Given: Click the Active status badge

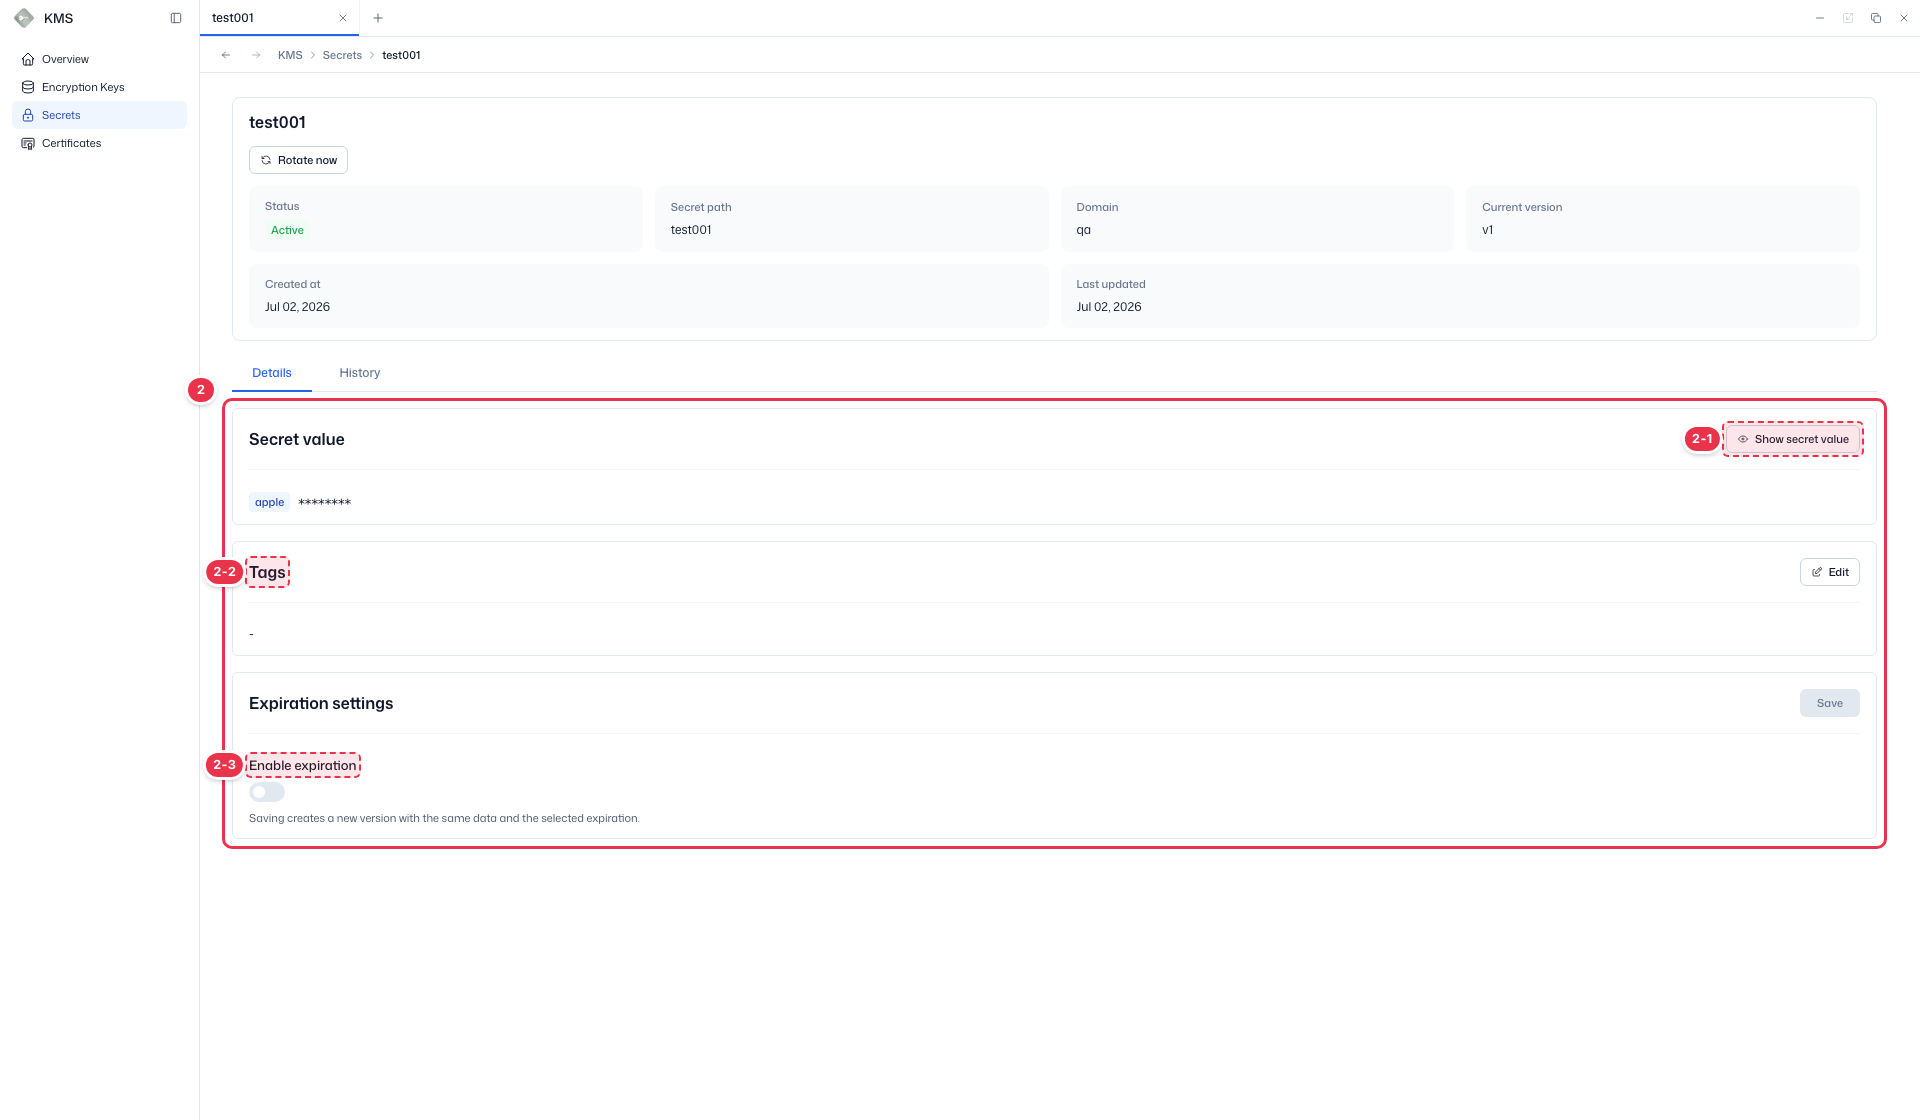Looking at the screenshot, I should [287, 230].
